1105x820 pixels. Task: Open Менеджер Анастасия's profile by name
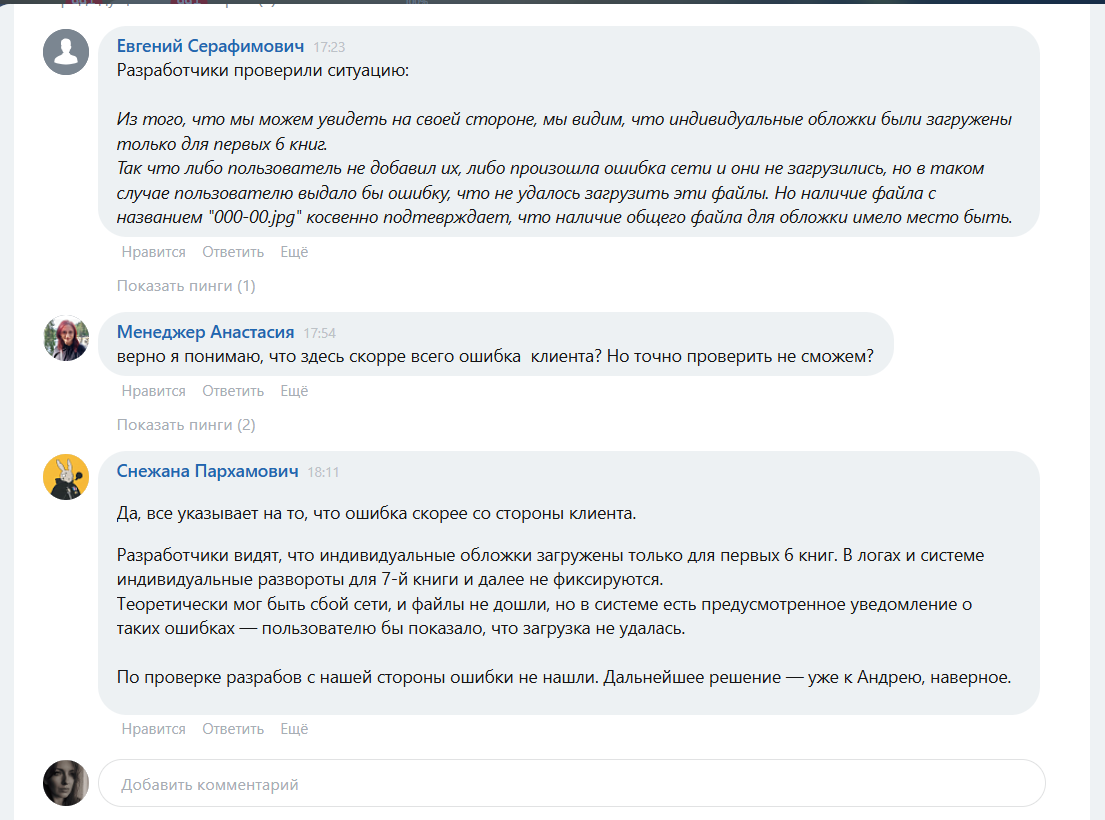[205, 332]
